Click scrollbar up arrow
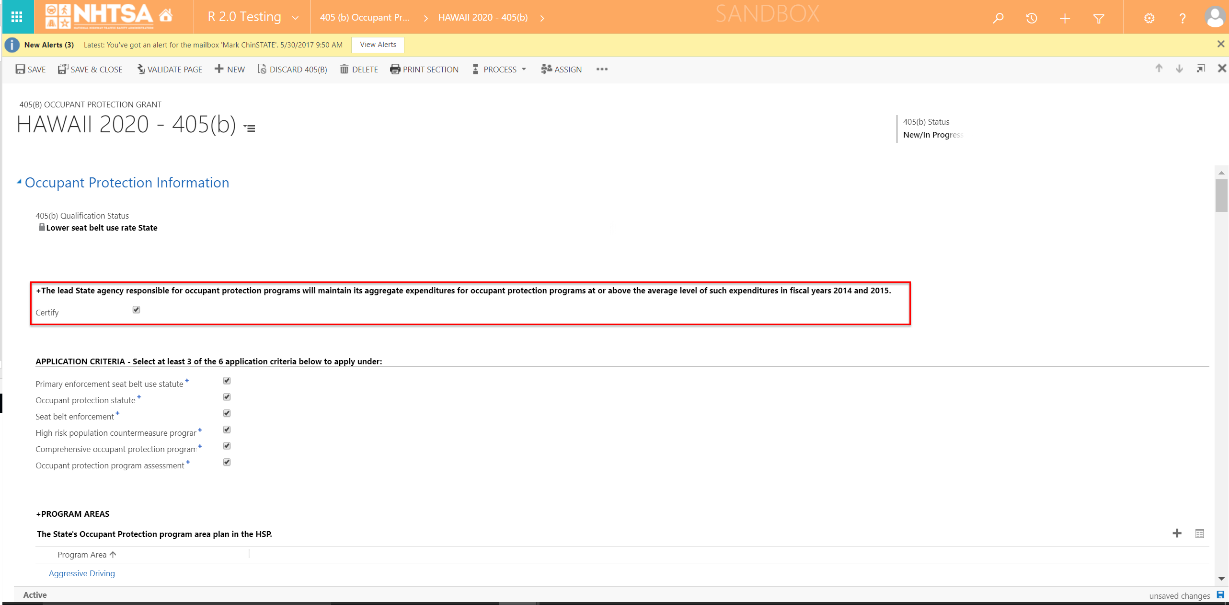 click(x=1221, y=172)
